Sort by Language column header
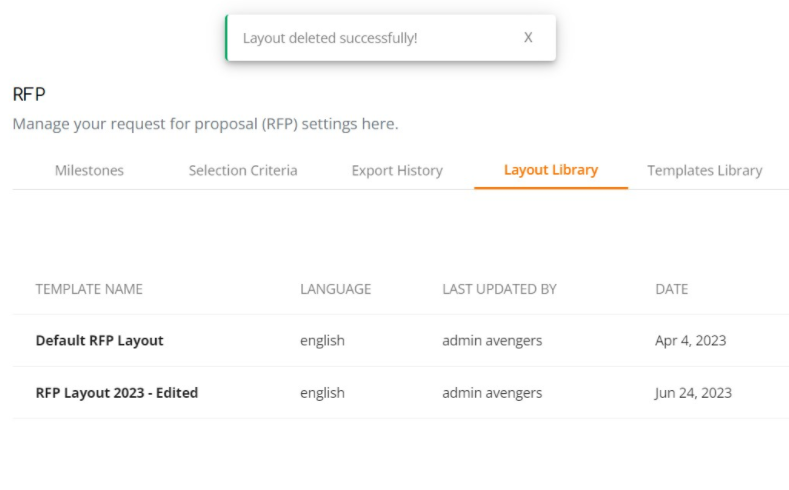 [x=336, y=289]
